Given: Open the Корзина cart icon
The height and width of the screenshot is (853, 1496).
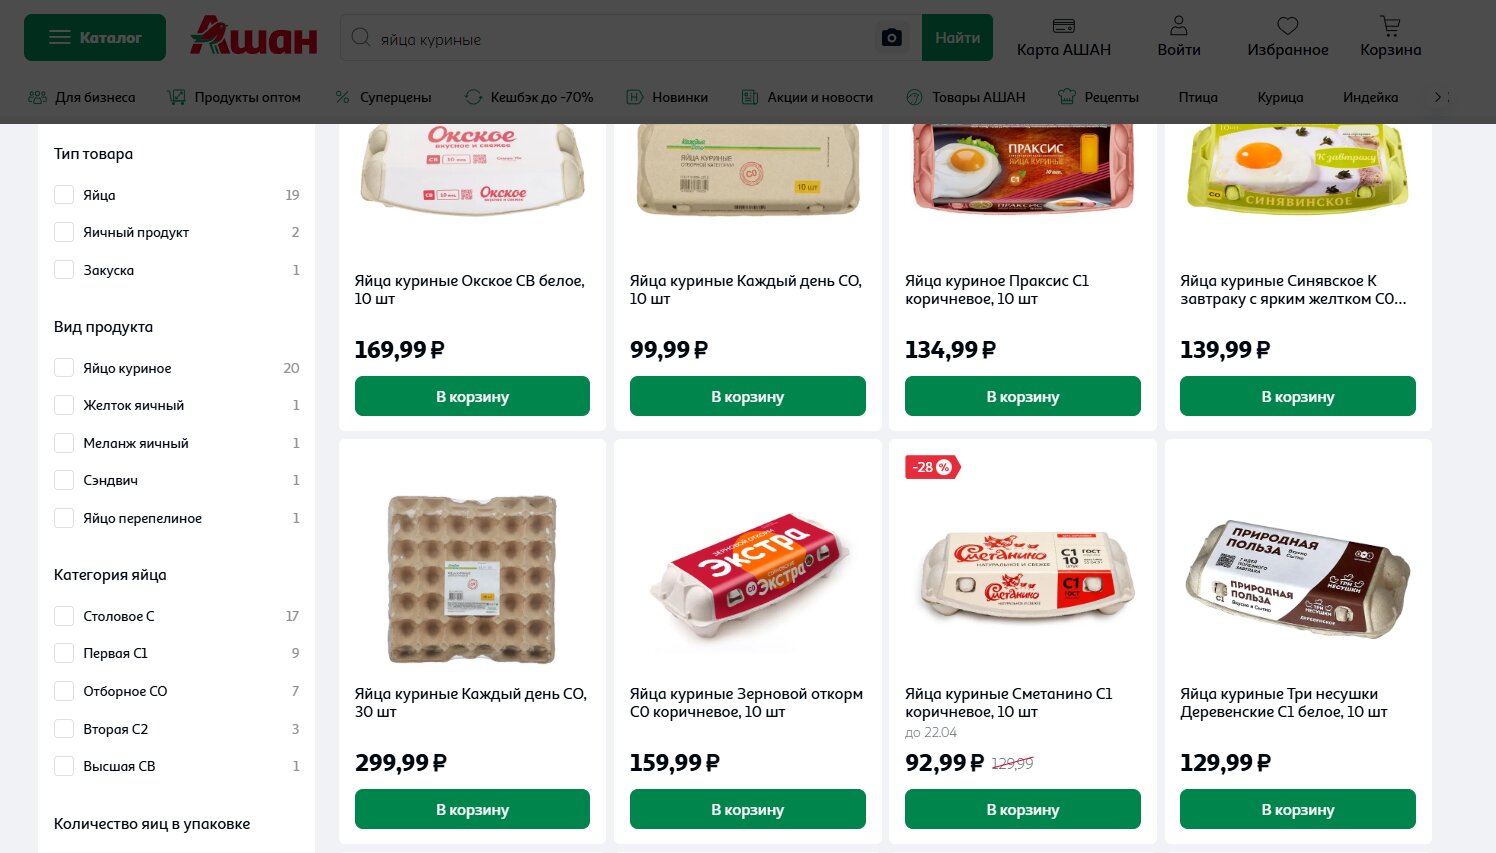Looking at the screenshot, I should click(x=1390, y=26).
